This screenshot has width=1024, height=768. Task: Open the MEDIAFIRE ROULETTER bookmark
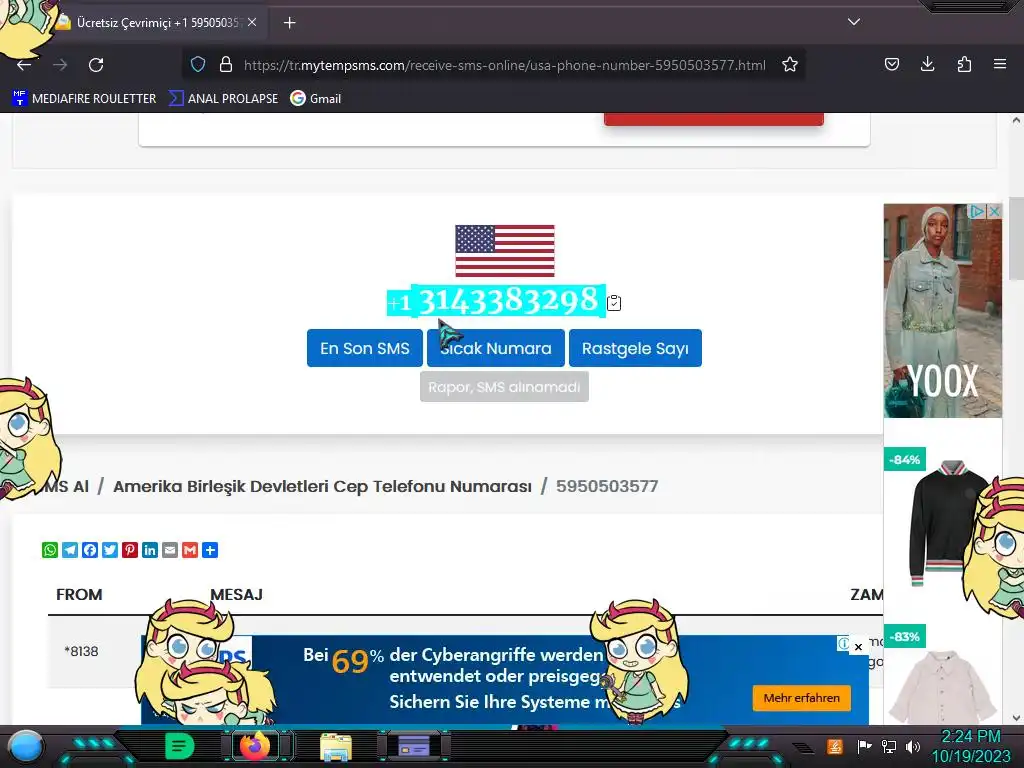pos(84,99)
